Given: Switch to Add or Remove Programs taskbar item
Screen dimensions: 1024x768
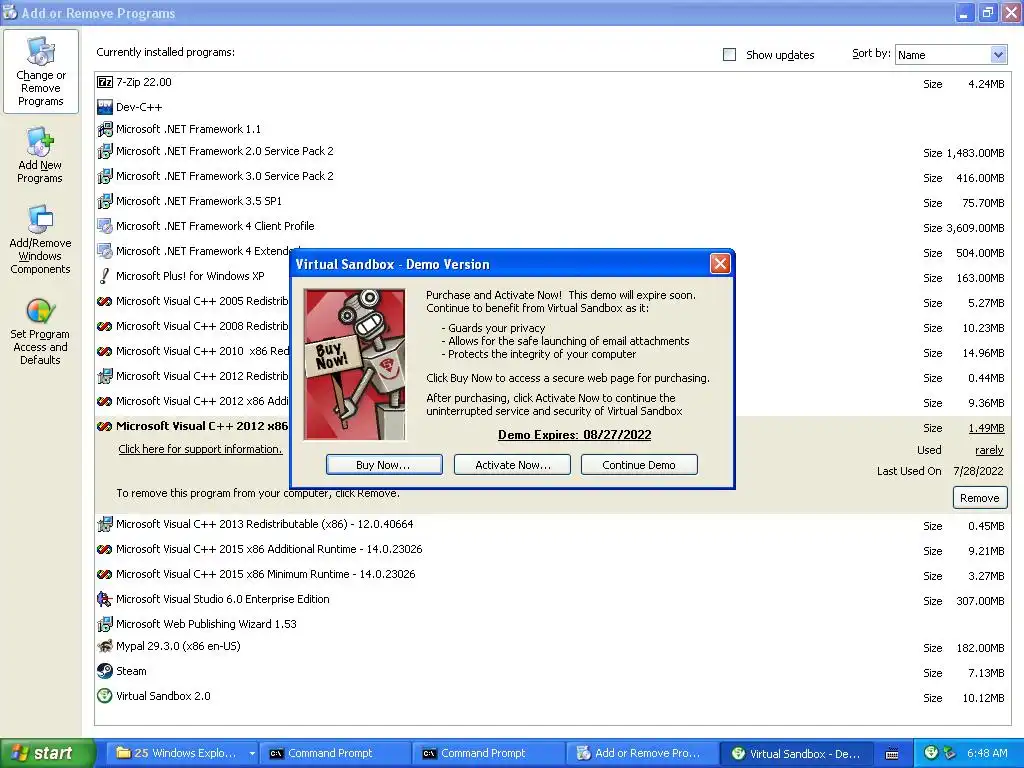Looking at the screenshot, I should coord(641,754).
